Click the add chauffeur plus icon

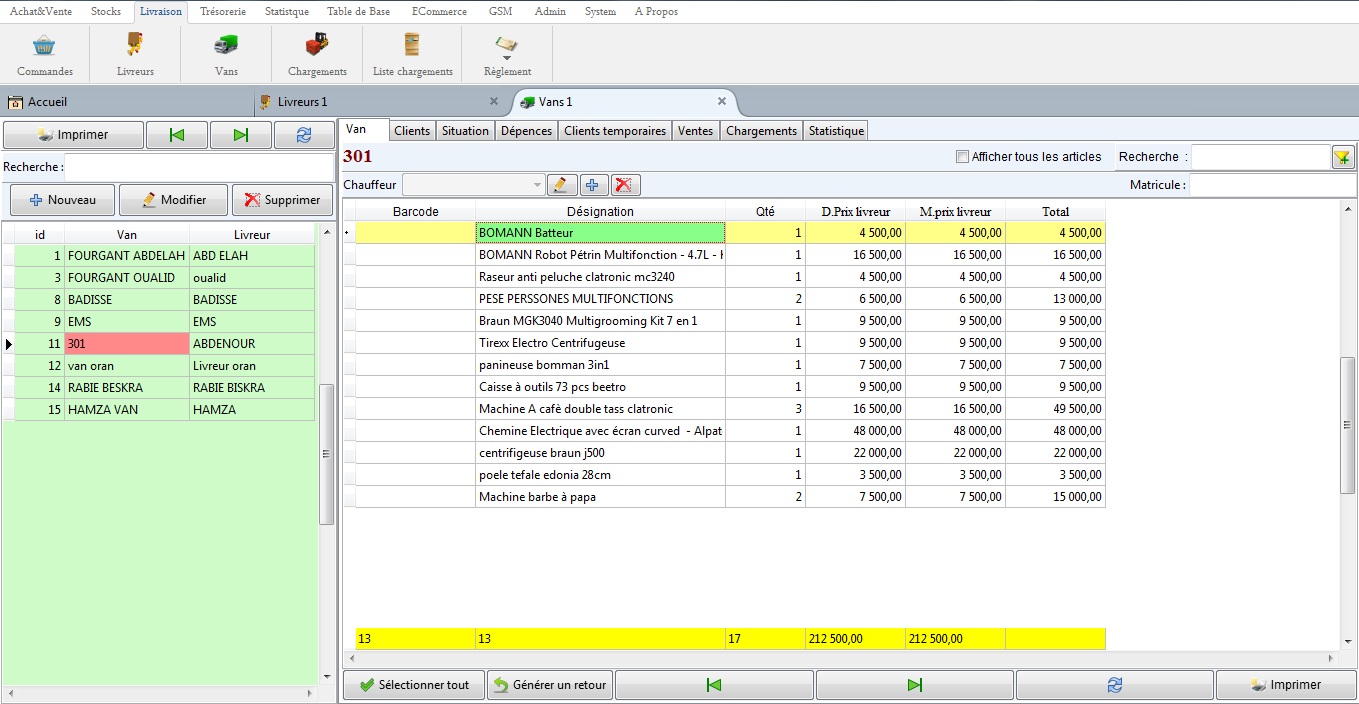[593, 185]
